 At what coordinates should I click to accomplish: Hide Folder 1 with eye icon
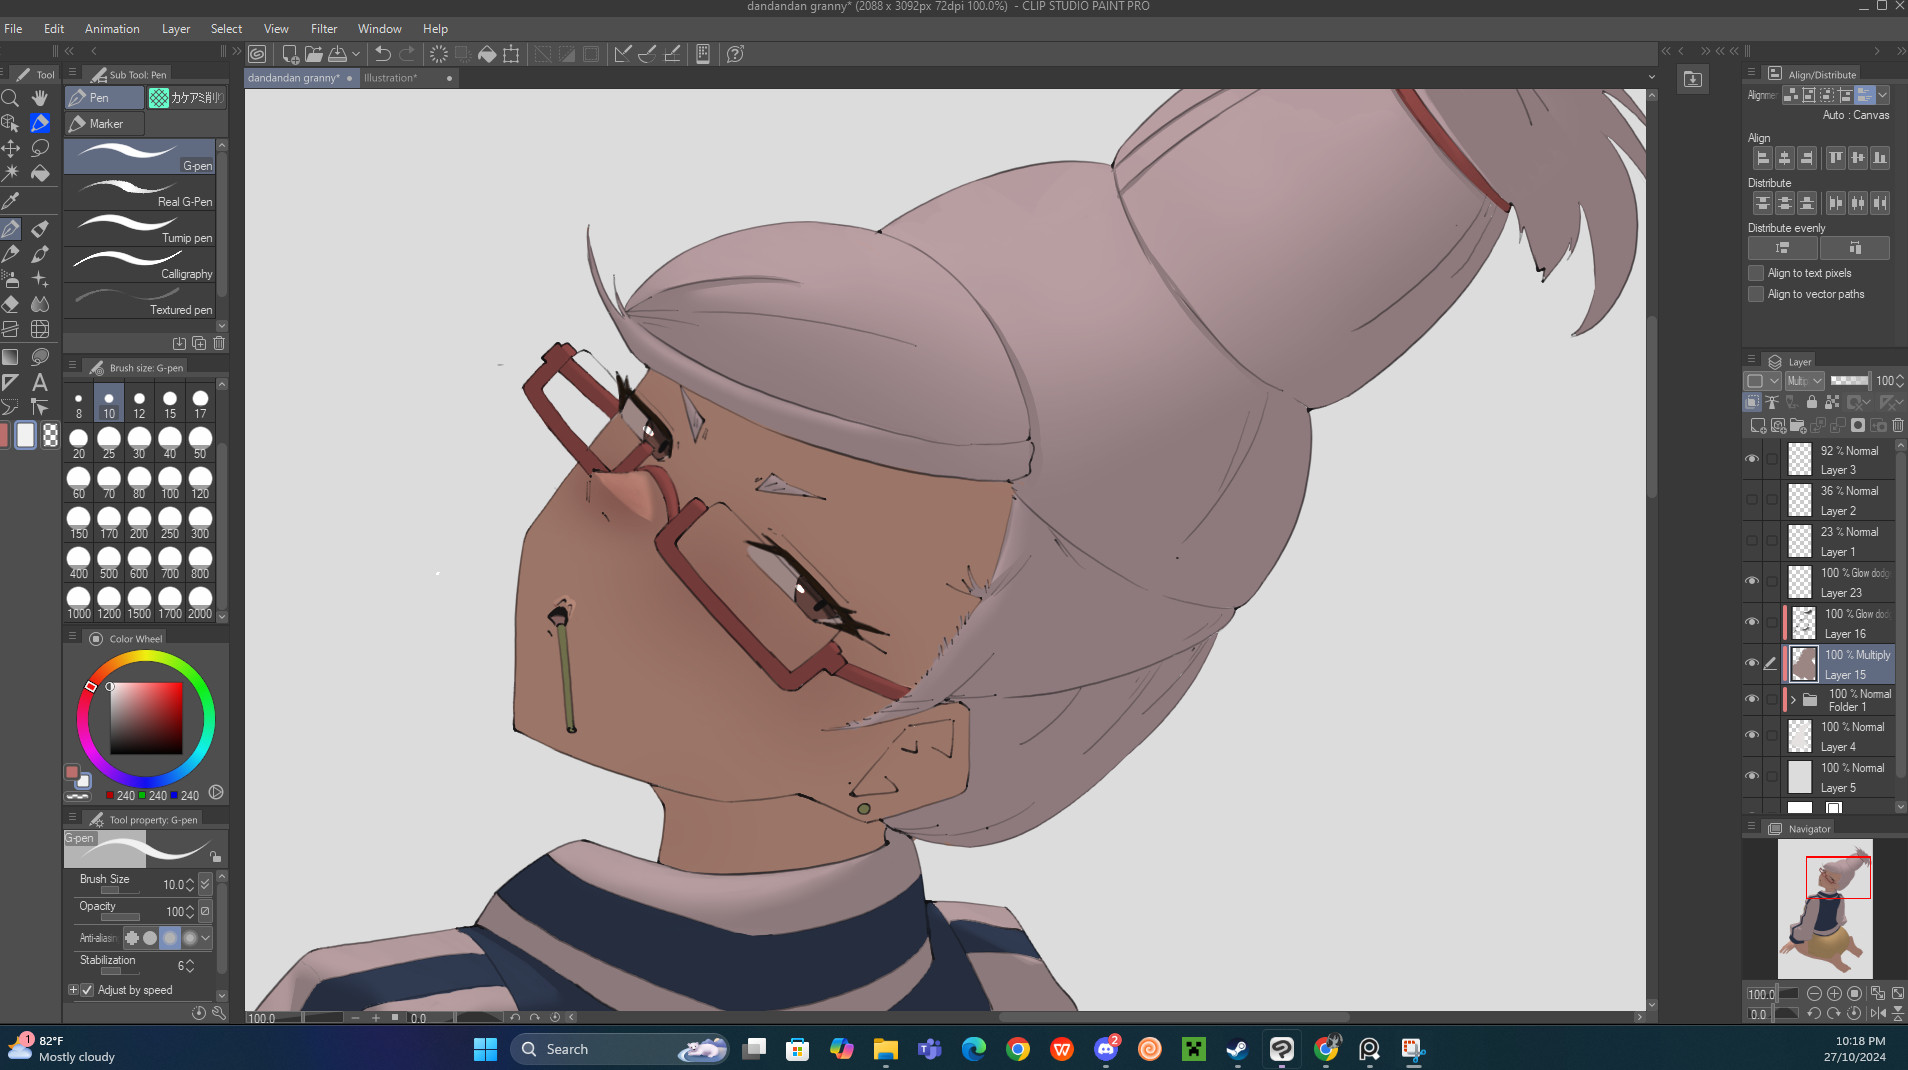pyautogui.click(x=1752, y=699)
